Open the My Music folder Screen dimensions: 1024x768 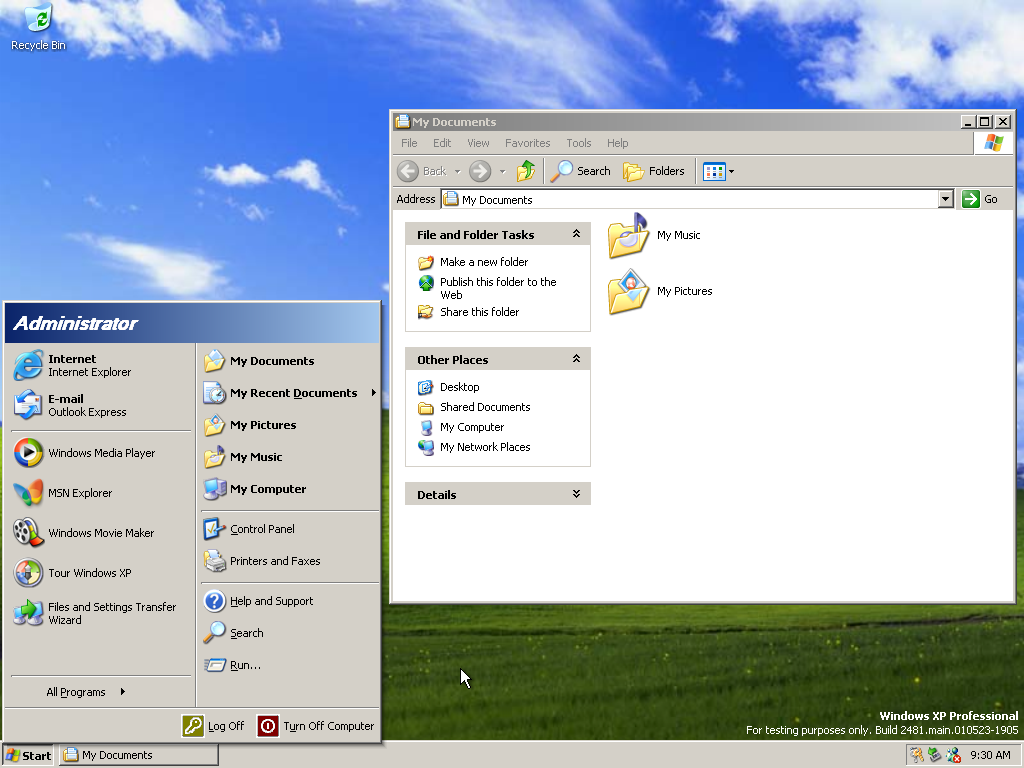[629, 236]
